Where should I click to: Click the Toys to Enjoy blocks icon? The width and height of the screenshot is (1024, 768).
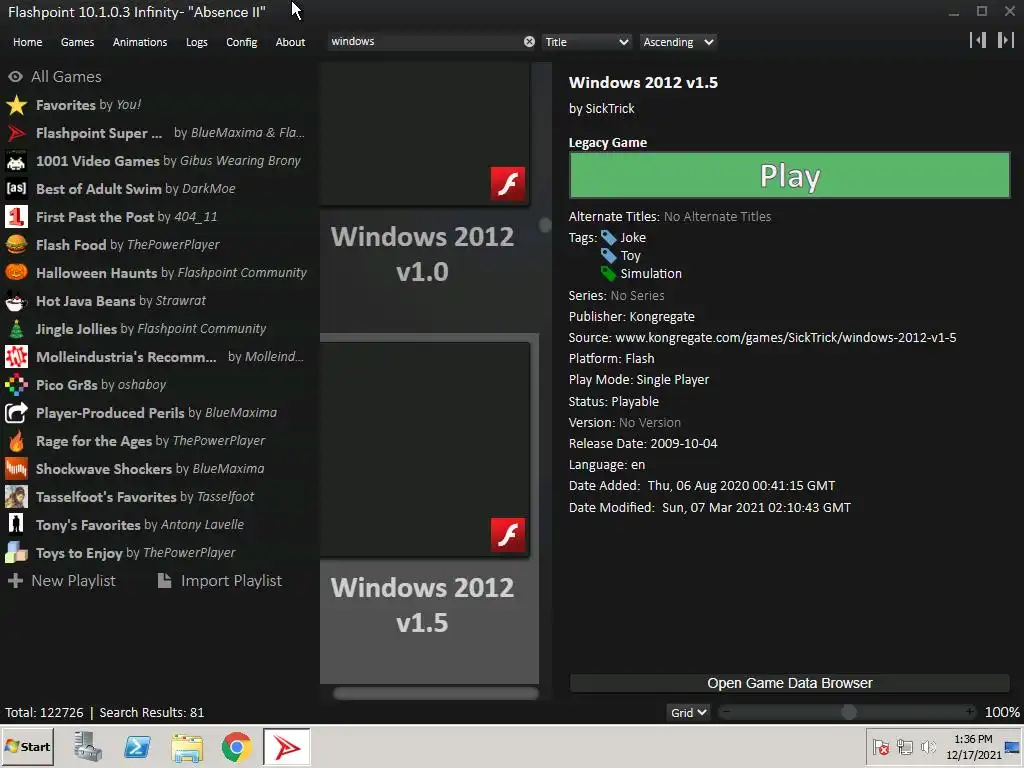coord(16,553)
